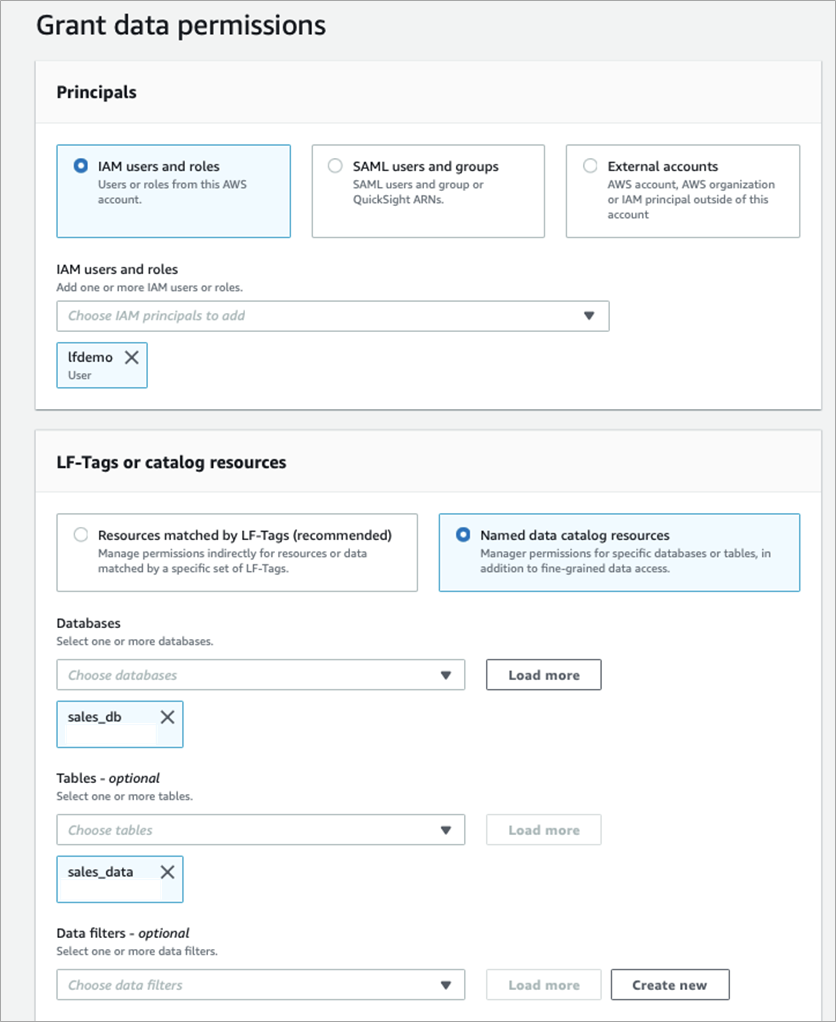Viewport: 836px width, 1022px height.
Task: Click Create new data filter button
Action: [x=670, y=986]
